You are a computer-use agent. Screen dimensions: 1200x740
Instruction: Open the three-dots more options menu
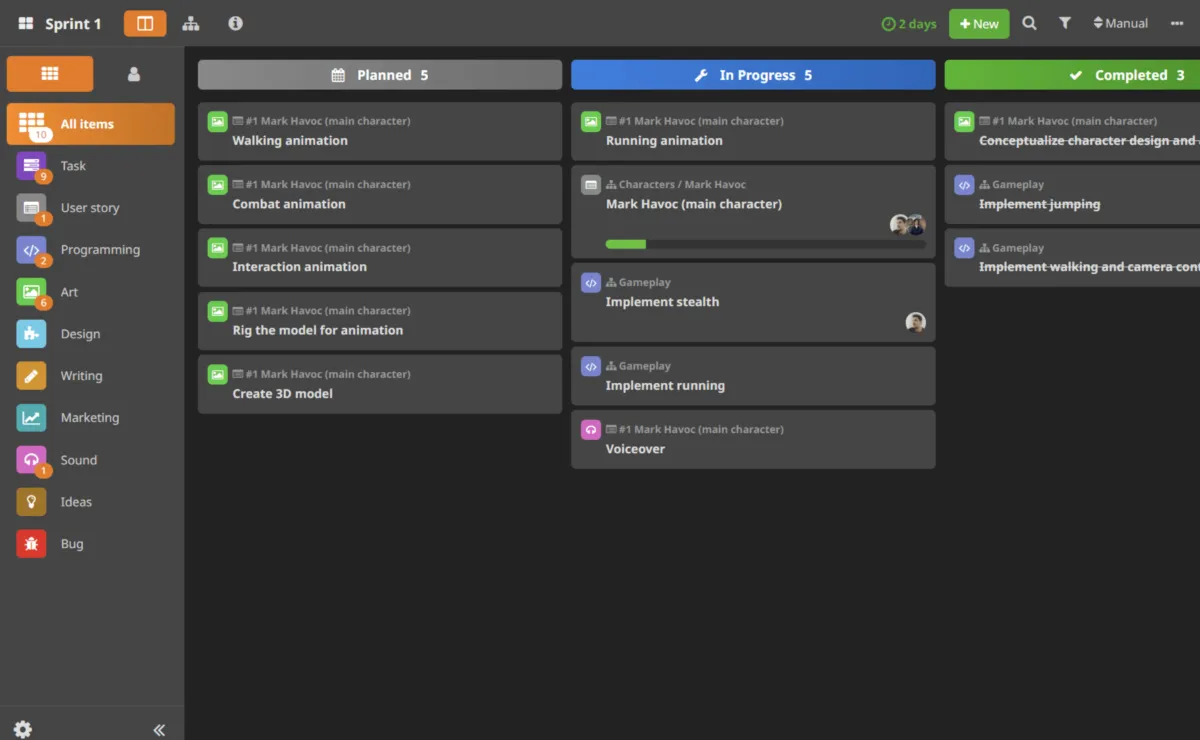point(1176,23)
